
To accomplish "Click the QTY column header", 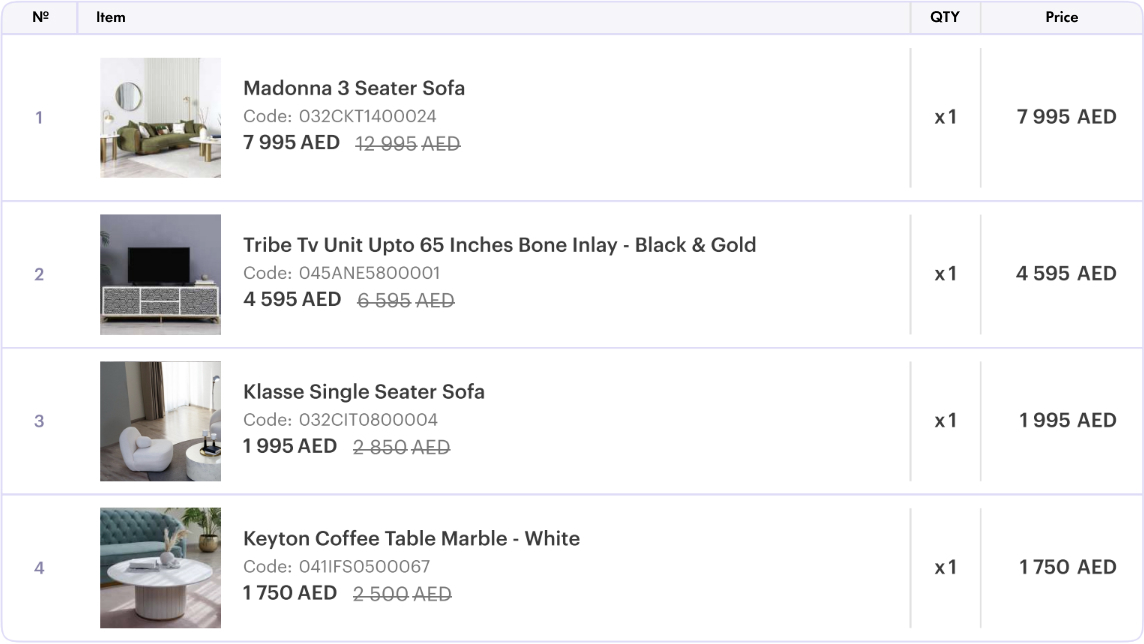I will point(944,17).
